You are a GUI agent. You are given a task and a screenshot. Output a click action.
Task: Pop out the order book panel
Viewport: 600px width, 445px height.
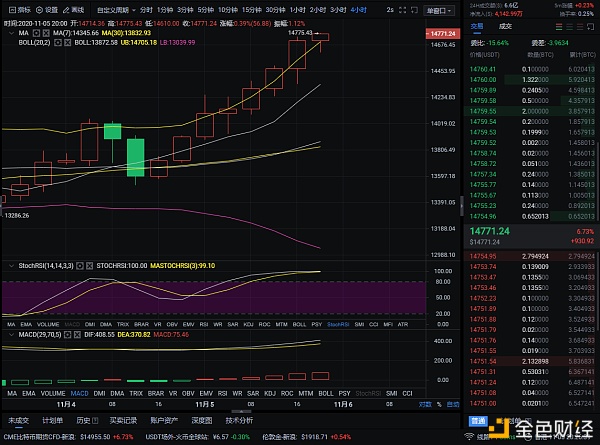(591, 26)
